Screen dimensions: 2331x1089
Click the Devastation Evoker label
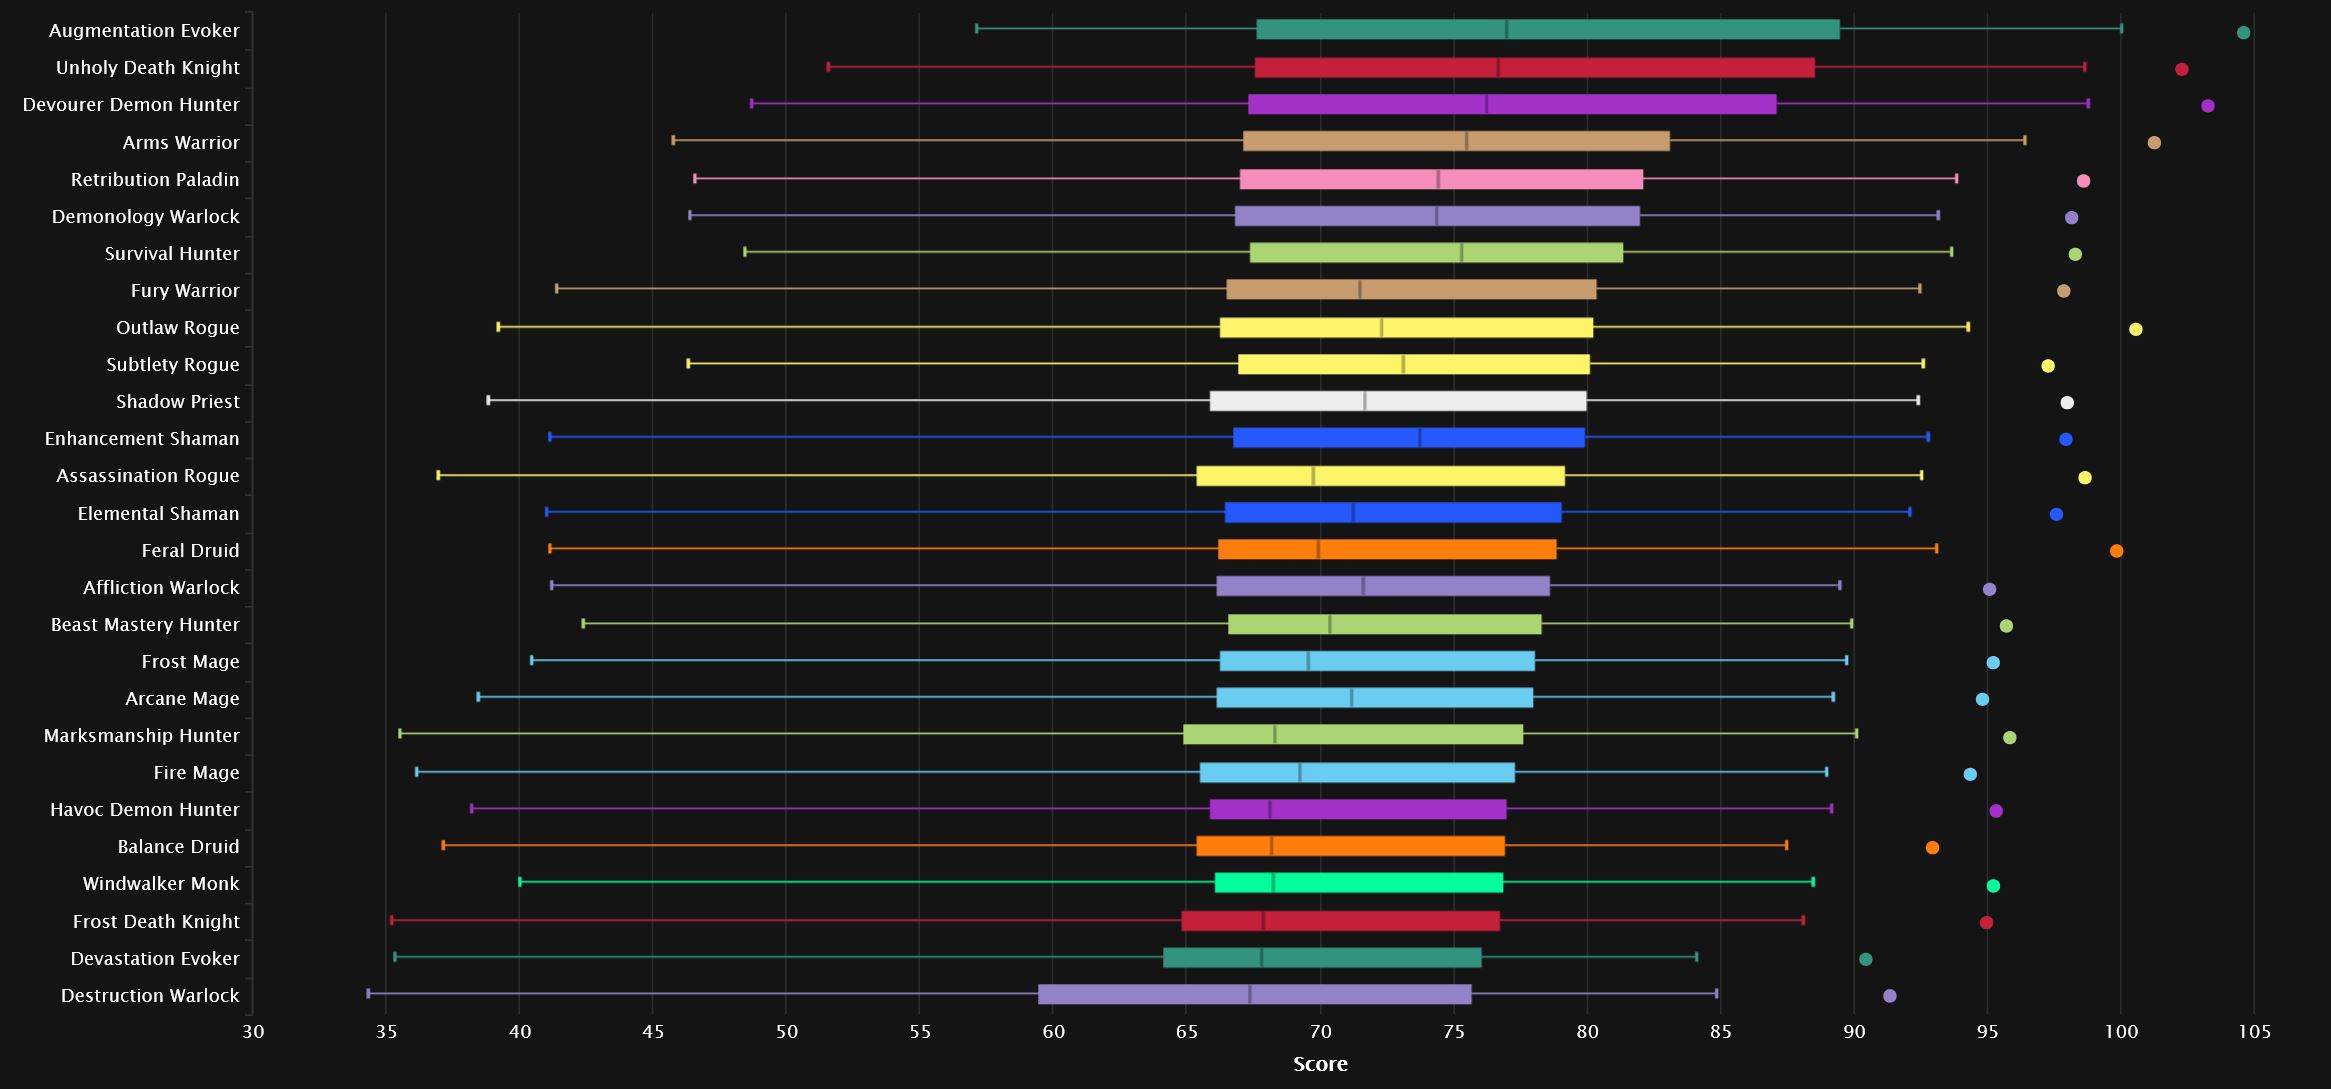point(155,958)
